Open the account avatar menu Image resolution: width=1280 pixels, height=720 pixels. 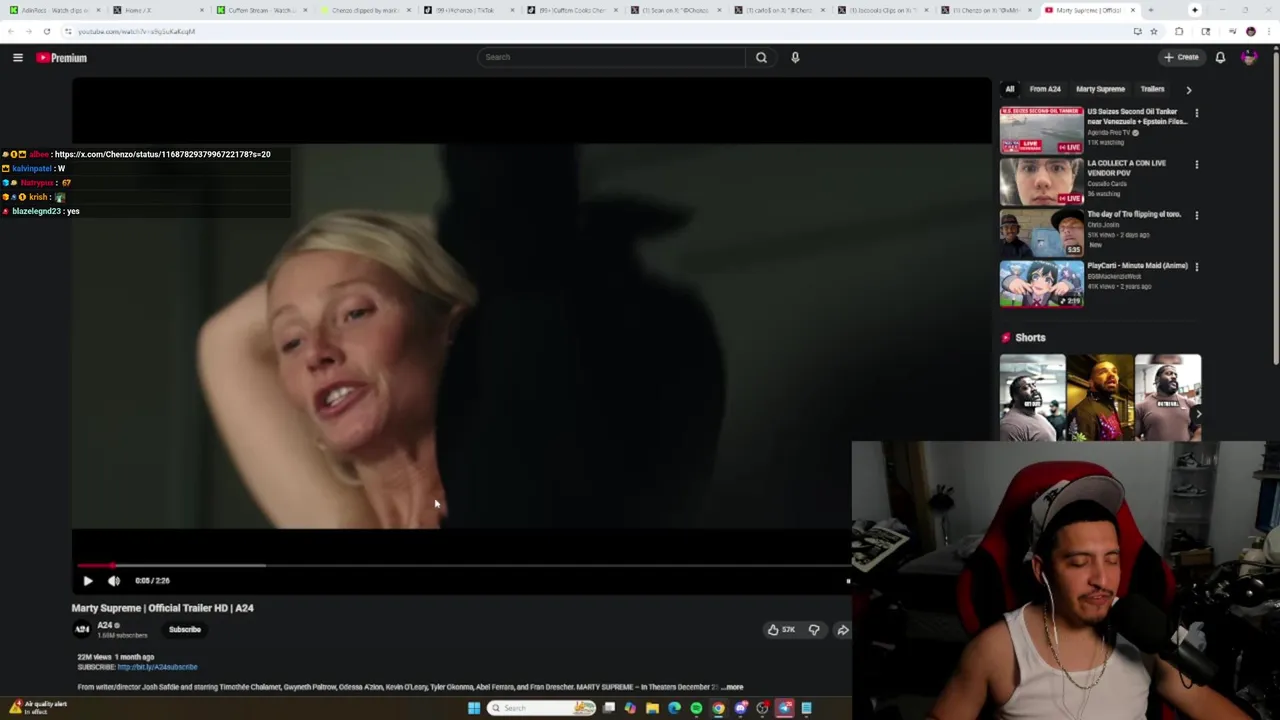[1249, 57]
